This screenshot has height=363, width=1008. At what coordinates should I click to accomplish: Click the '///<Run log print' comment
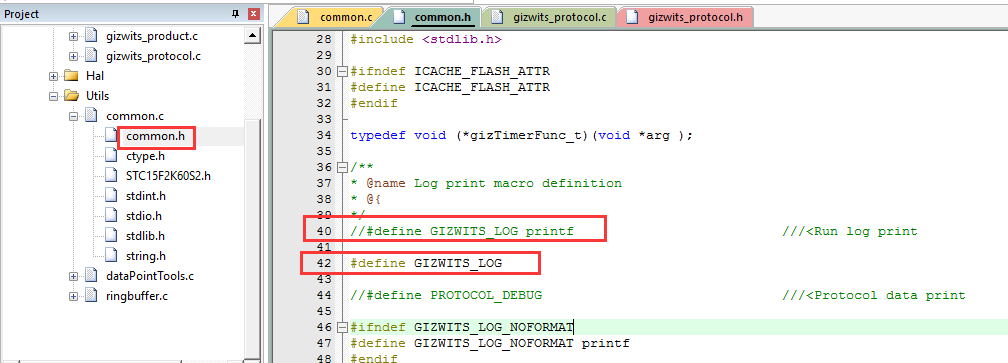(x=850, y=231)
